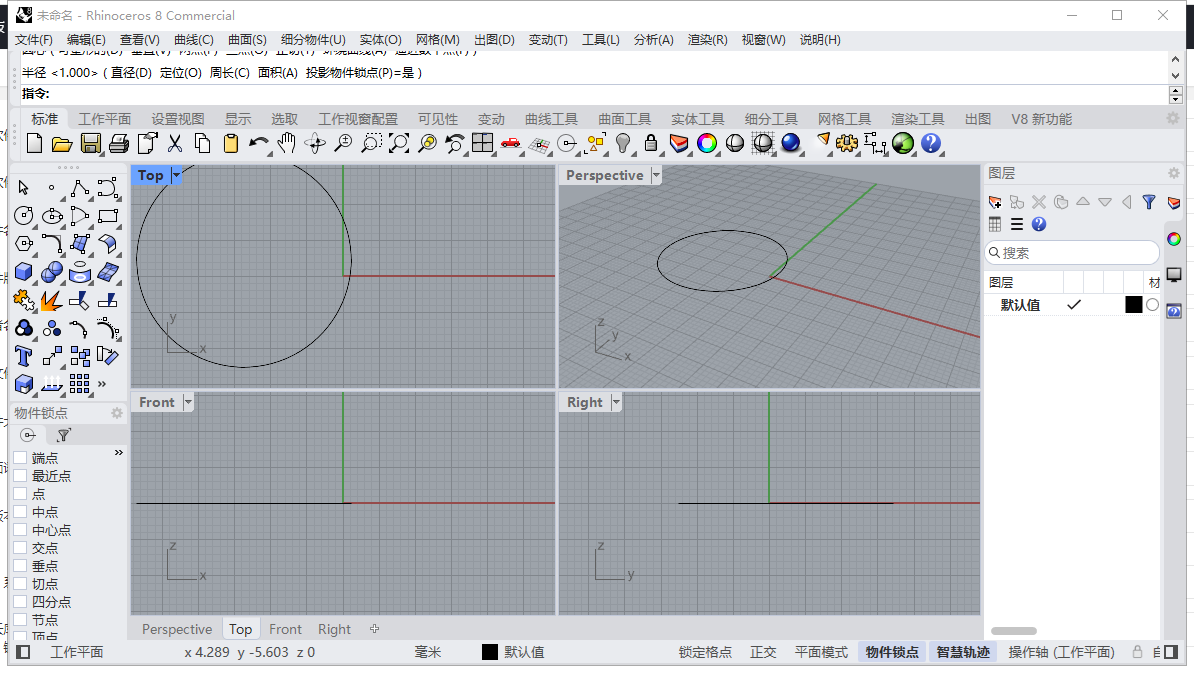Enable the 中心点 object snap checkbox
Image resolution: width=1194 pixels, height=673 pixels.
(x=21, y=530)
